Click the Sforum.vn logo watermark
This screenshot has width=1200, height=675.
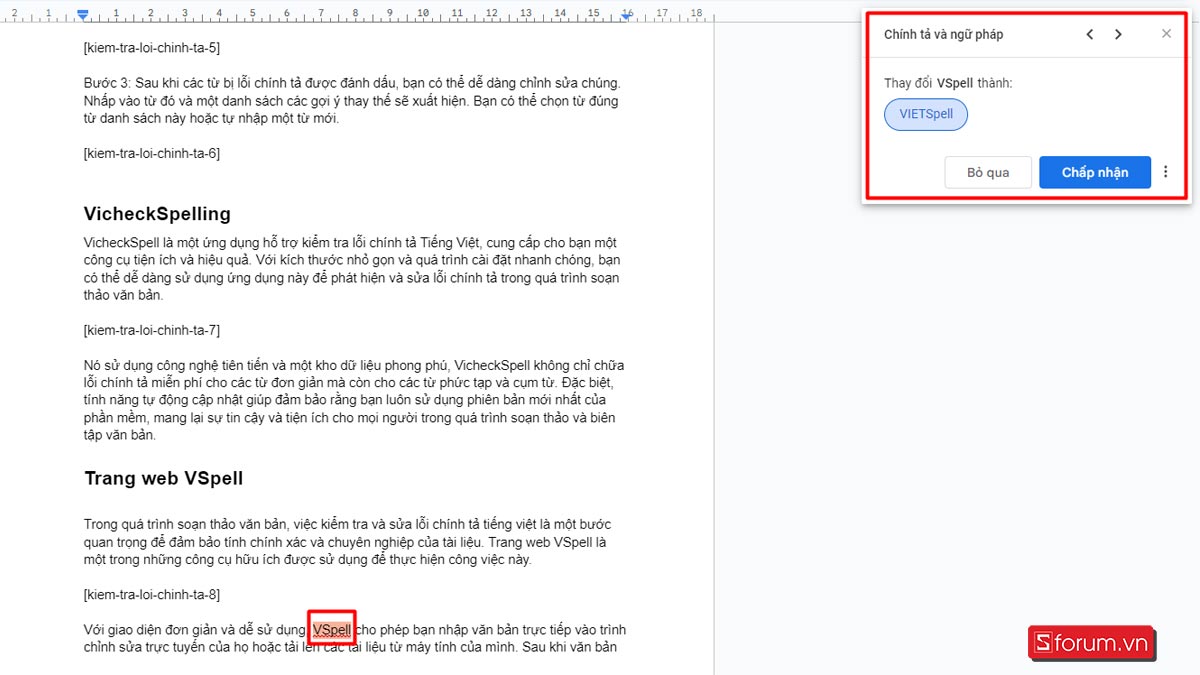tap(1090, 642)
